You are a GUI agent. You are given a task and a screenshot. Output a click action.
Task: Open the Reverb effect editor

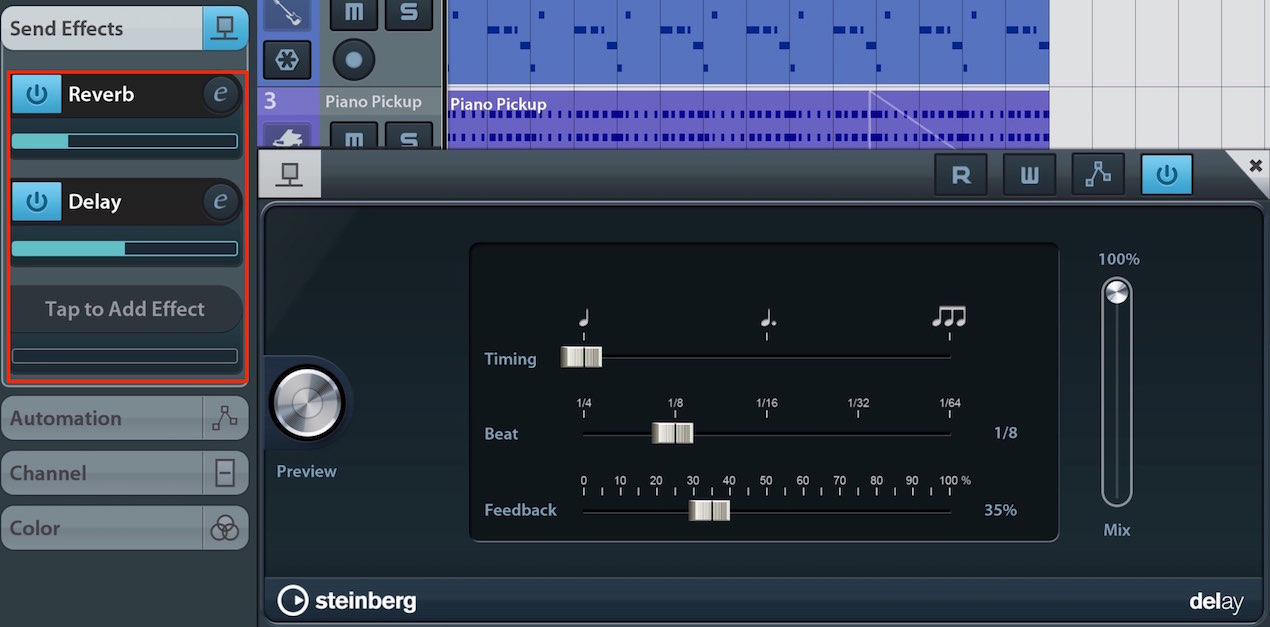click(x=221, y=94)
